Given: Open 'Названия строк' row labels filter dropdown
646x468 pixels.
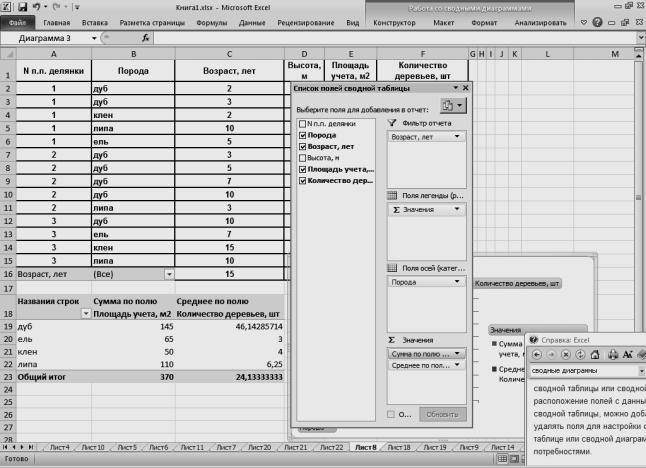Looking at the screenshot, I should click(86, 314).
